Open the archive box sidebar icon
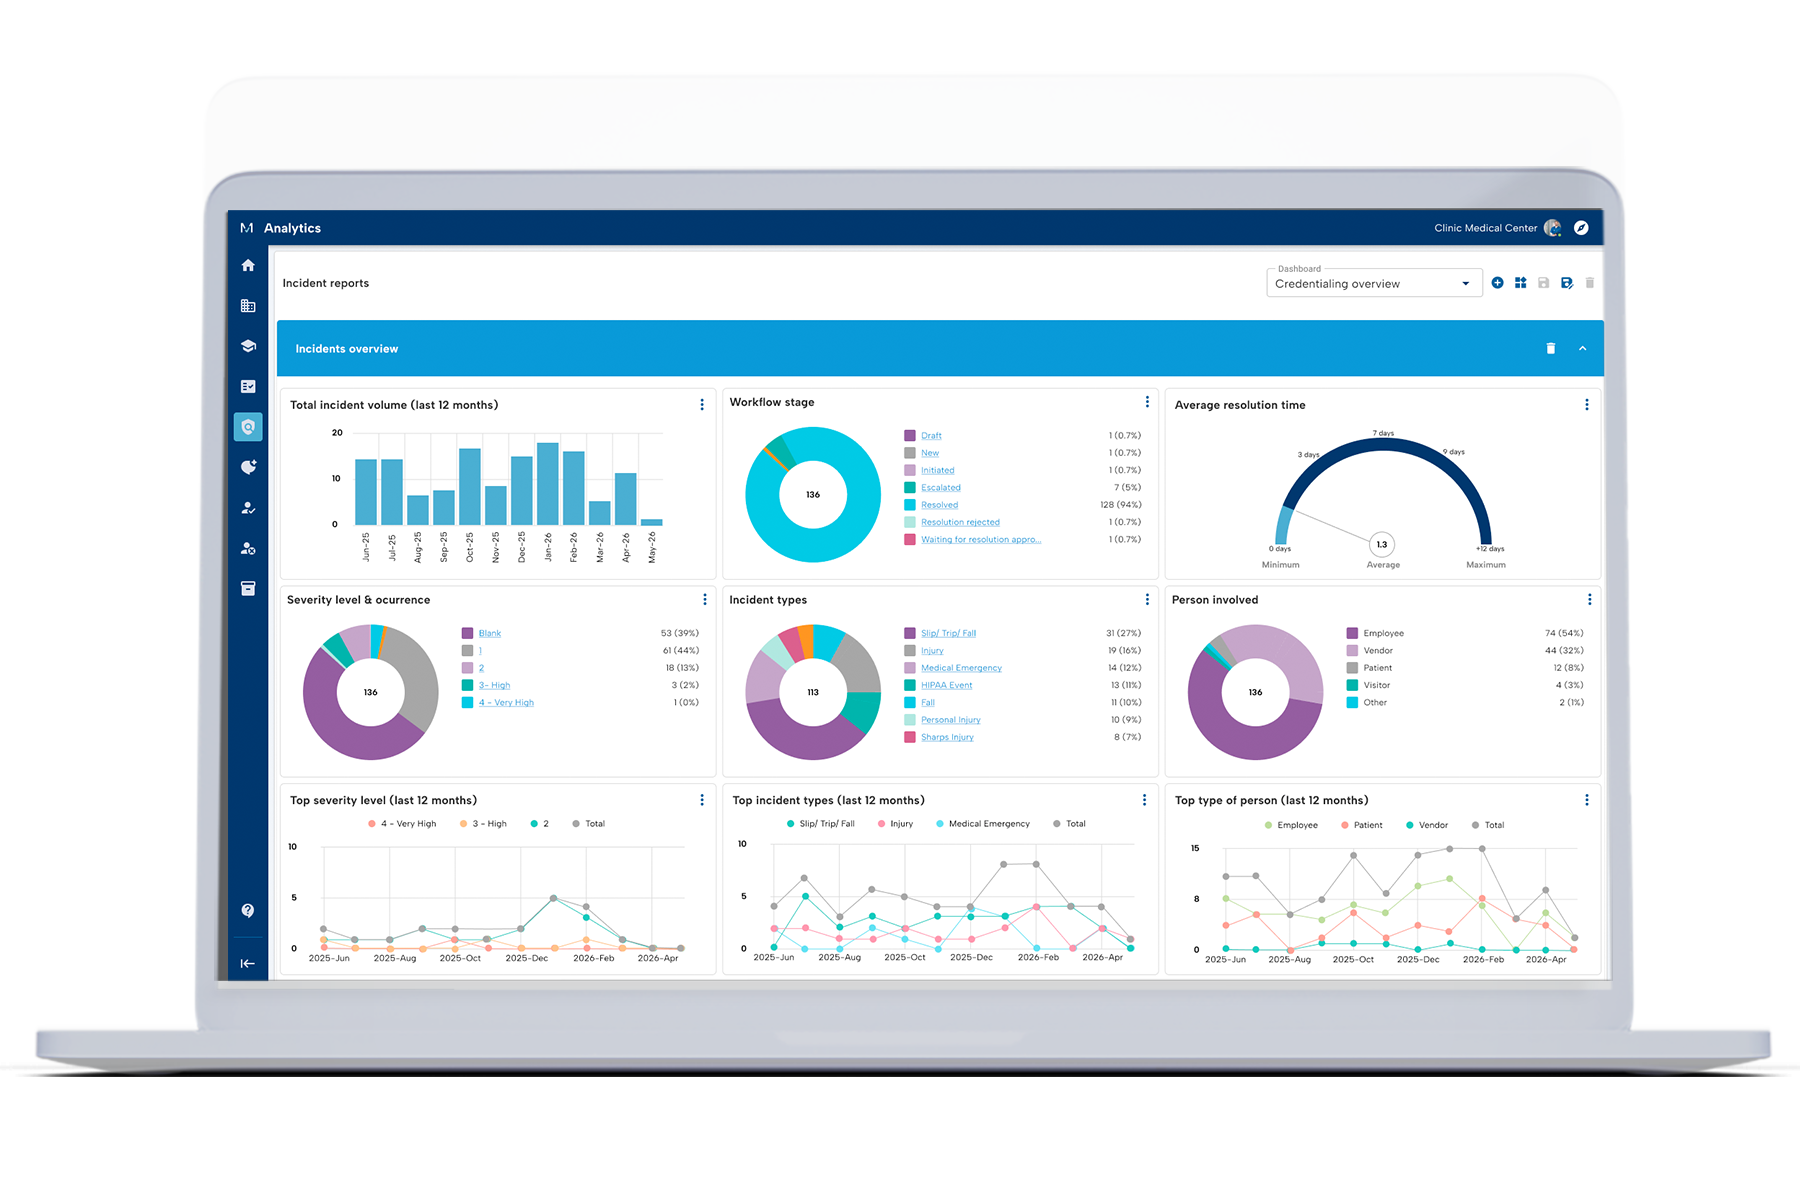The image size is (1800, 1200). click(248, 588)
